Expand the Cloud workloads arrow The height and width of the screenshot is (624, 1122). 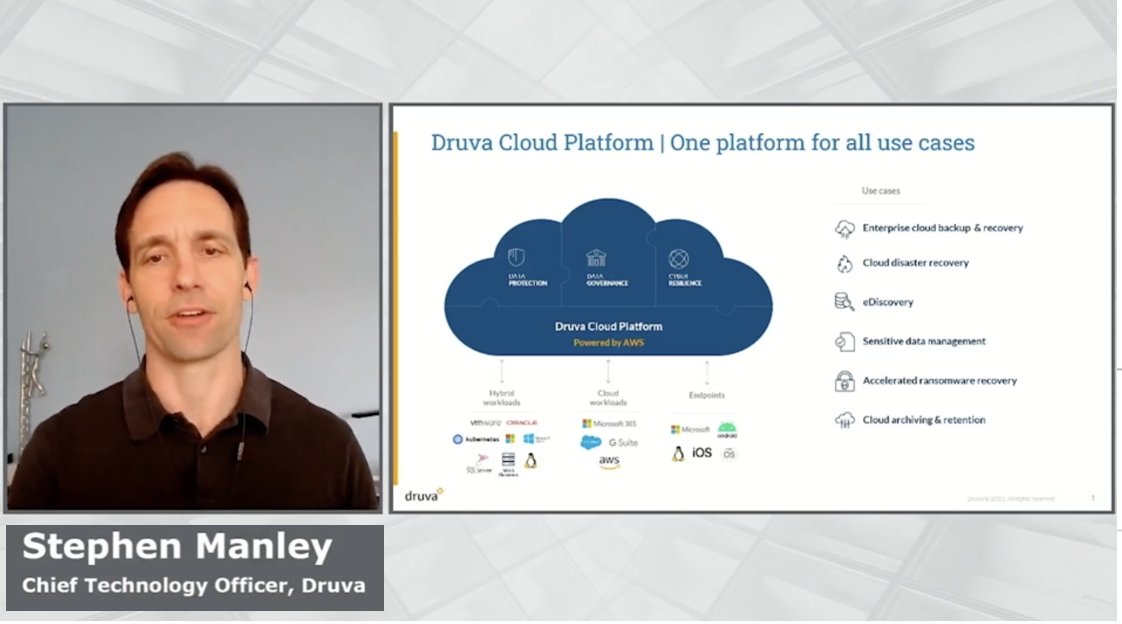pyautogui.click(x=608, y=371)
